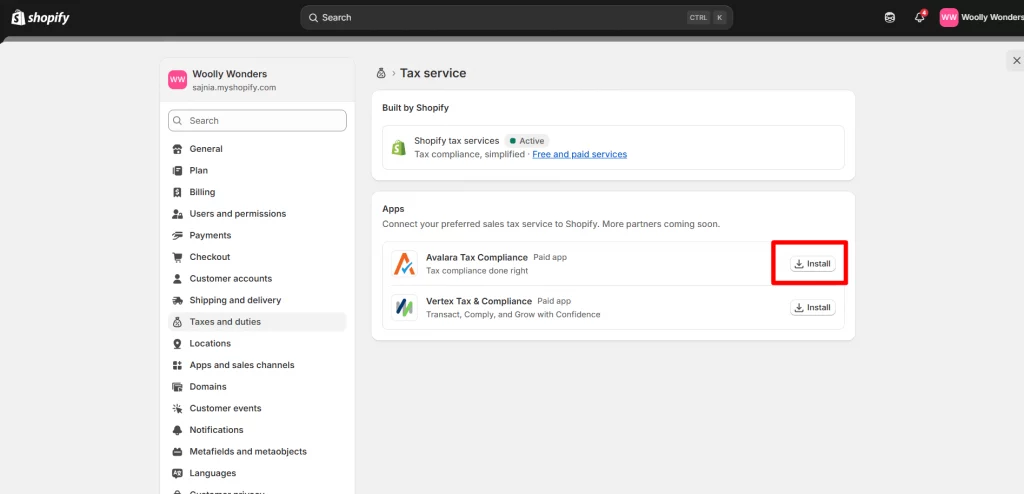The image size is (1024, 494).
Task: Open Customer events settings
Action: click(x=257, y=408)
